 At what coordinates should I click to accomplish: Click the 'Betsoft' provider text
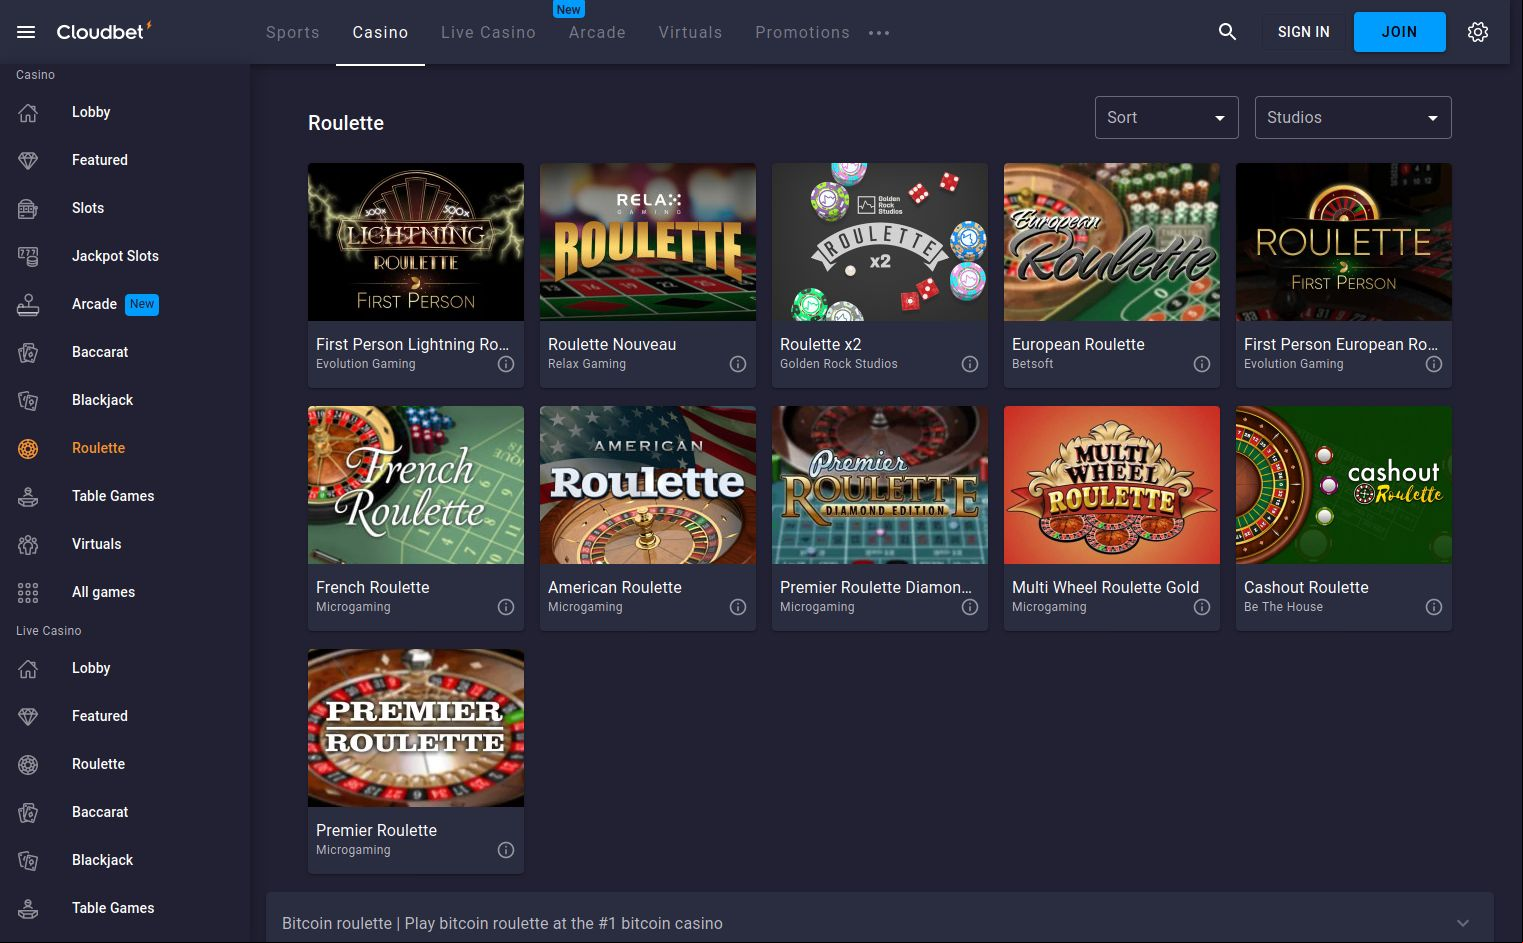point(1033,364)
